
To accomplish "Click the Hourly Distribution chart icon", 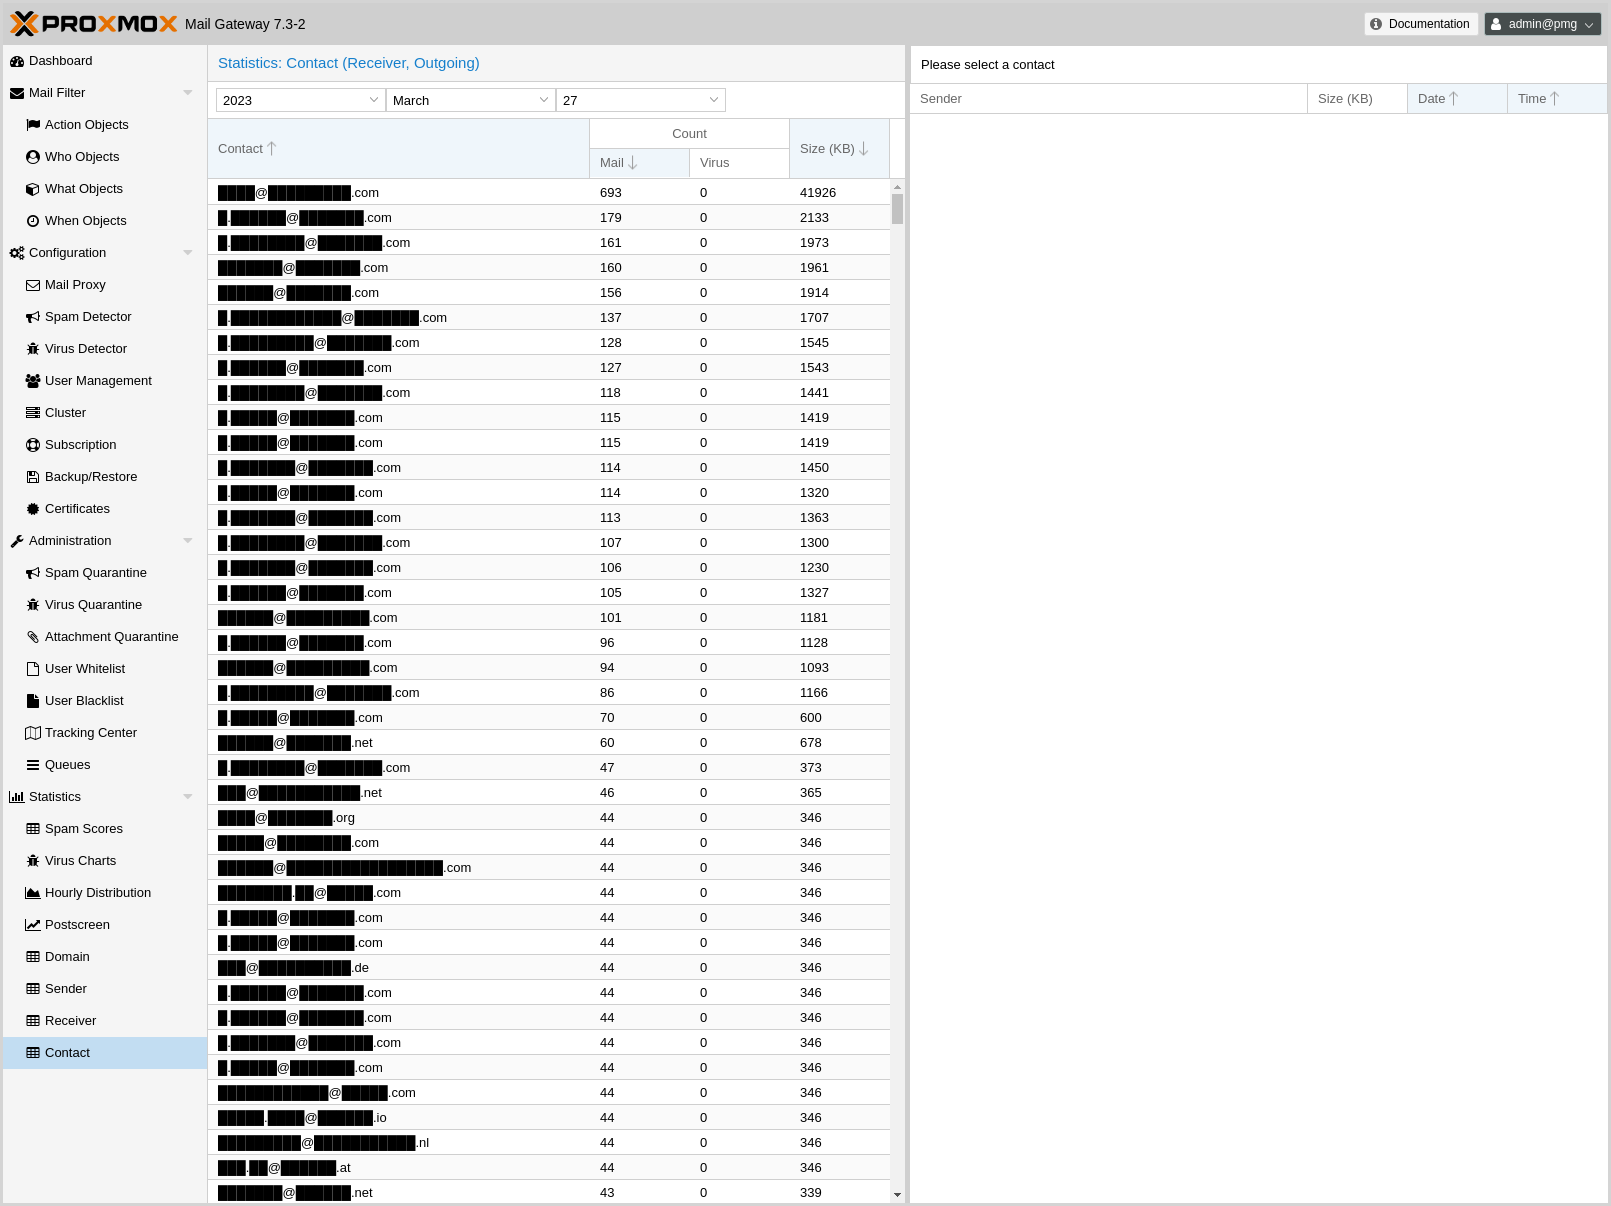I will click(33, 893).
